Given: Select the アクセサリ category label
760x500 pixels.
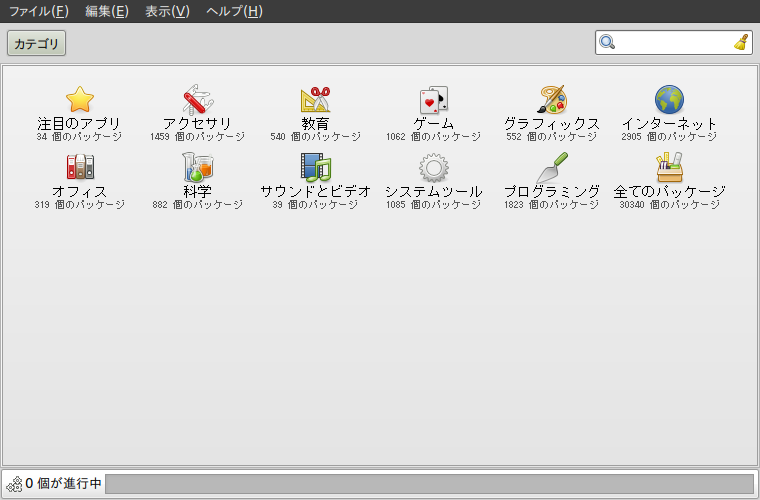Looking at the screenshot, I should pos(198,124).
